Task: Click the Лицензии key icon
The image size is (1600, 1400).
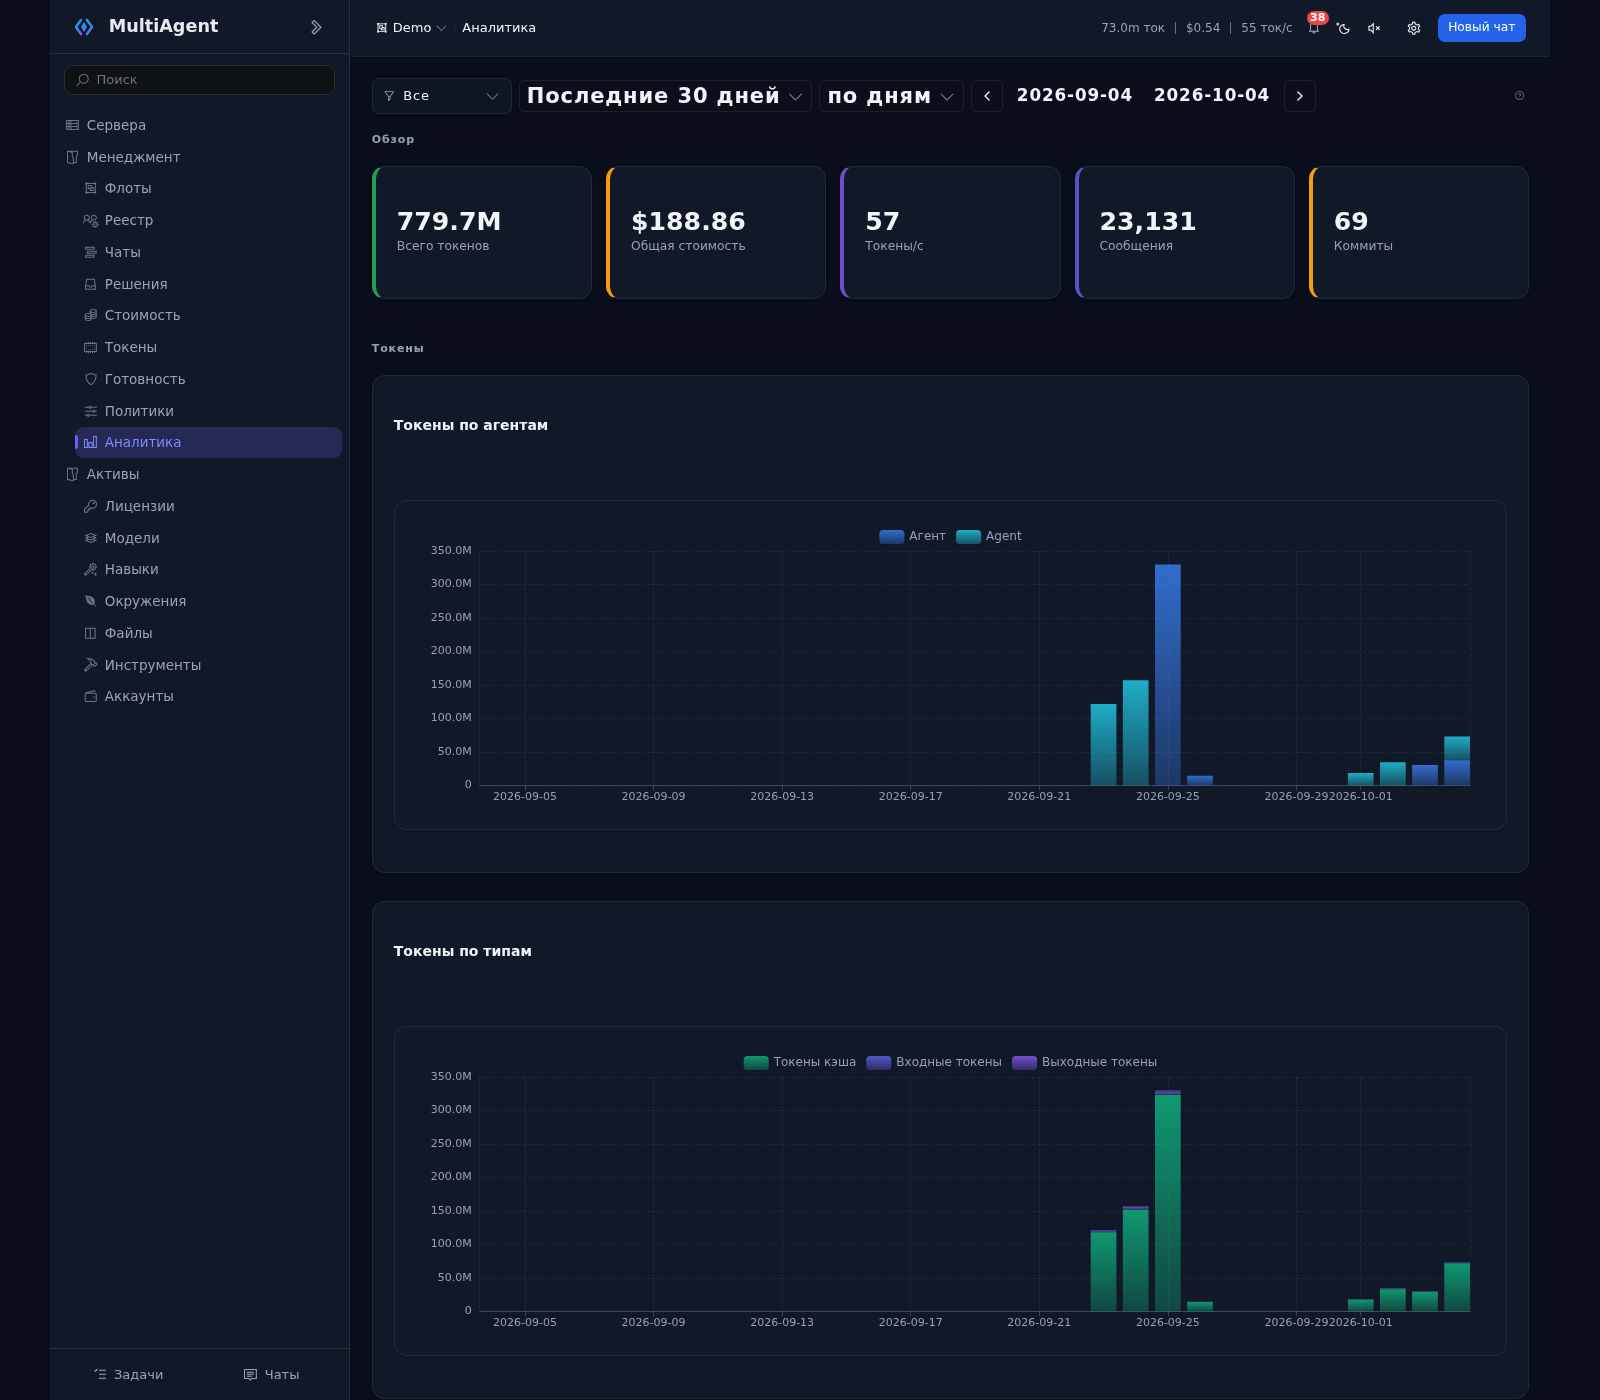Action: click(x=91, y=506)
